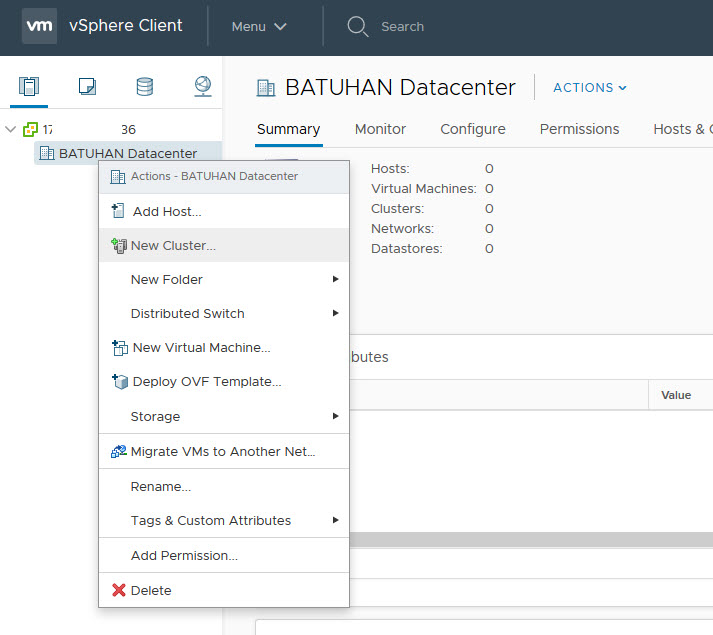Viewport: 713px width, 635px height.
Task: Type in the Search input field
Action: (403, 27)
